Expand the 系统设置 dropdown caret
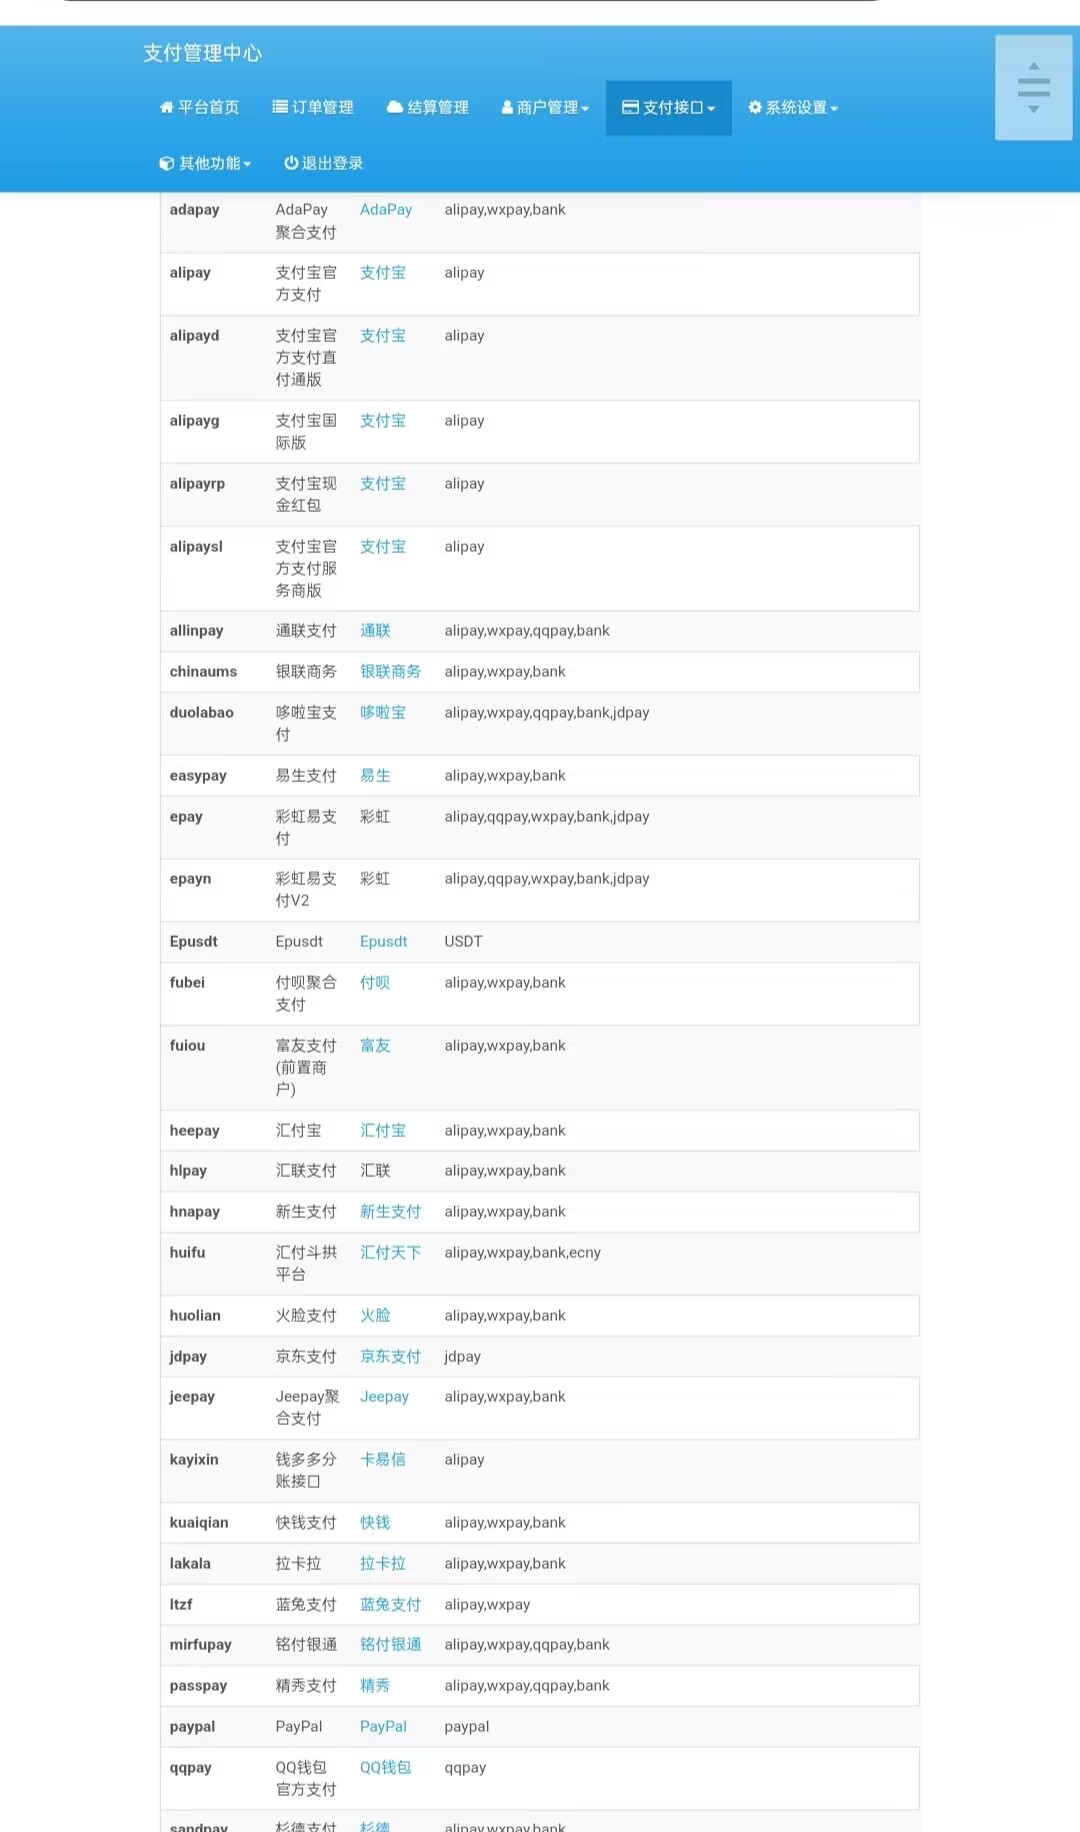The image size is (1080, 1832). pos(834,109)
